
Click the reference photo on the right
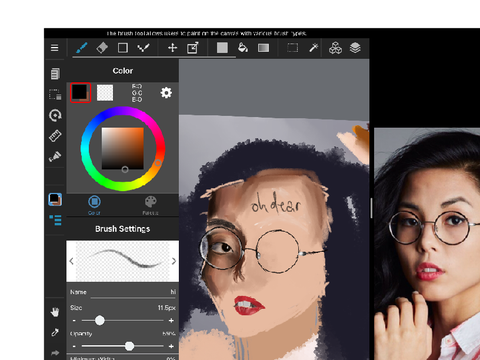pos(427,244)
